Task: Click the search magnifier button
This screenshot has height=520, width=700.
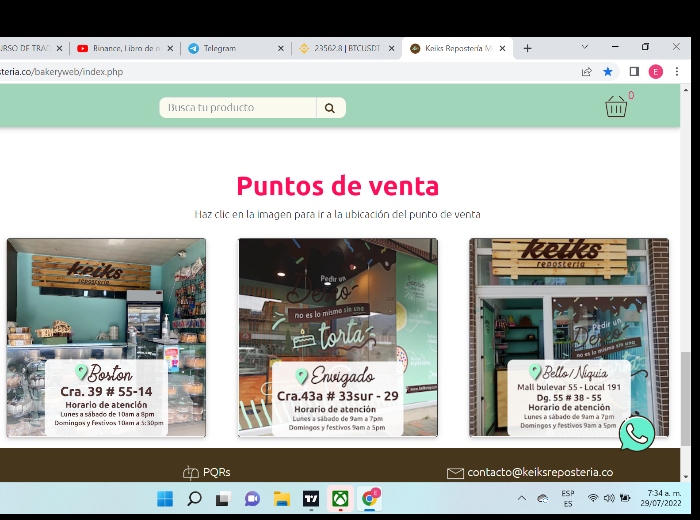Action: 330,108
